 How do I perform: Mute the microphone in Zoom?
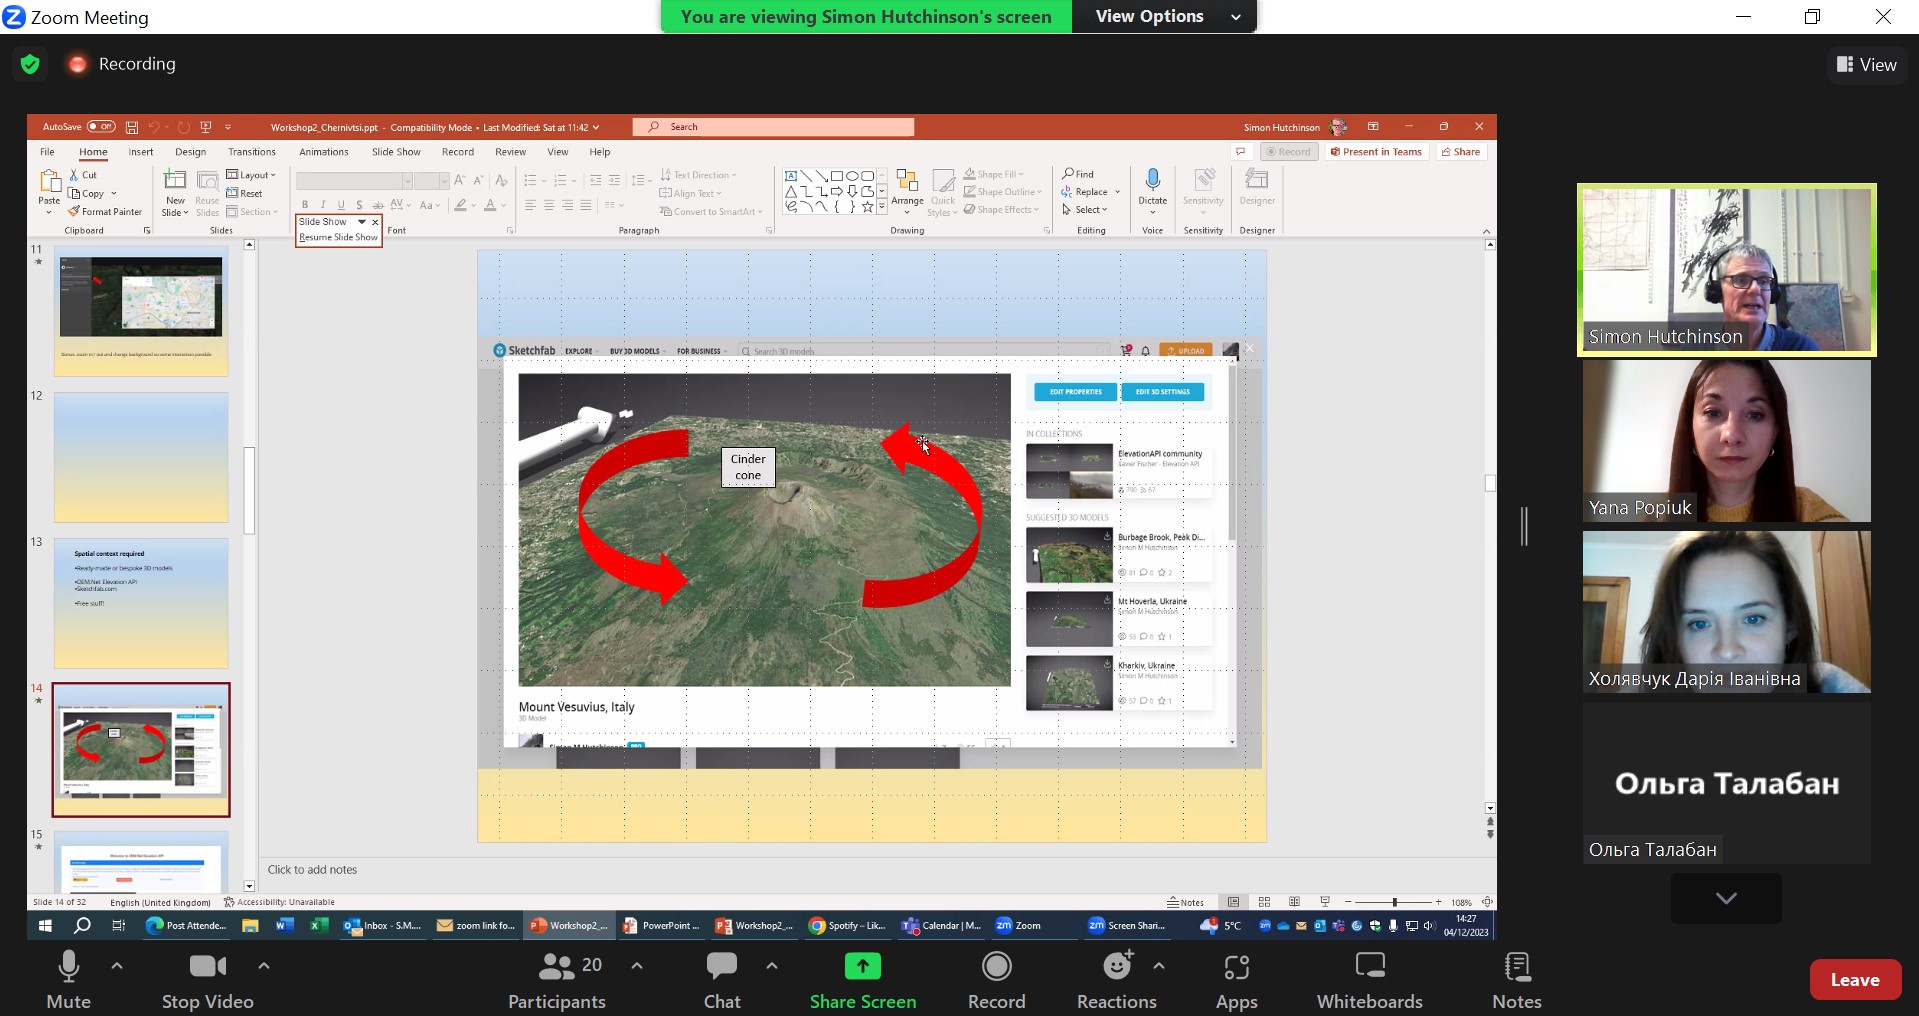coord(68,980)
